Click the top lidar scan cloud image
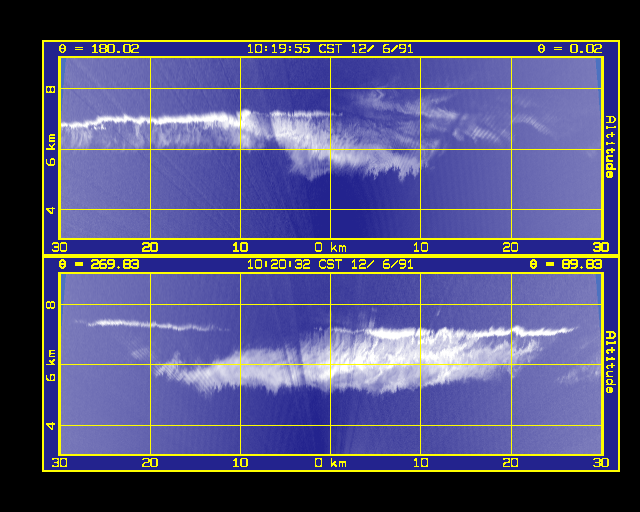The width and height of the screenshot is (640, 512). tap(331, 148)
